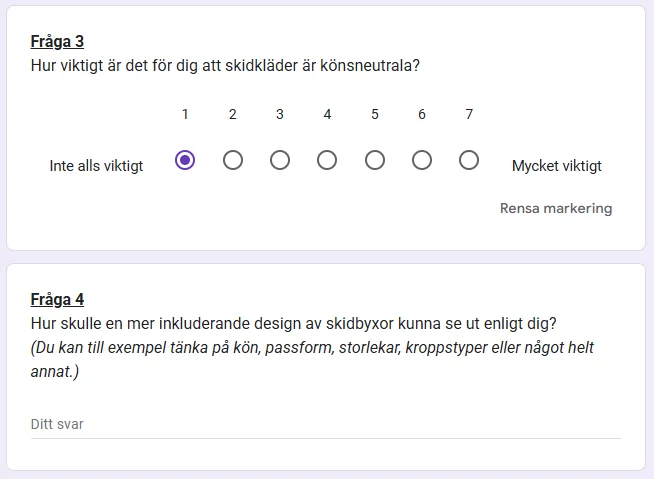Click the könsneutrala skidkläder question text
This screenshot has width=654, height=479.
(225, 66)
